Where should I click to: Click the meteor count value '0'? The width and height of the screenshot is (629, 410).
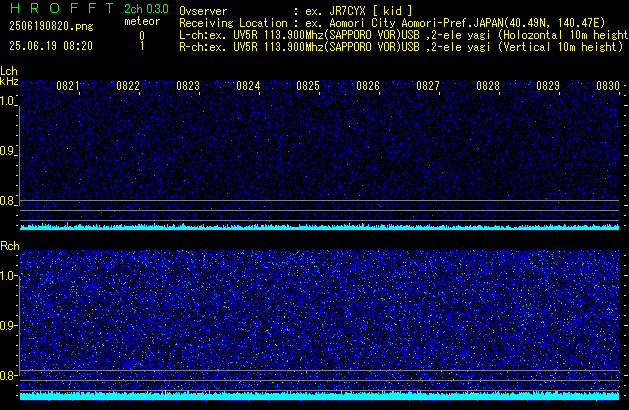tap(142, 36)
